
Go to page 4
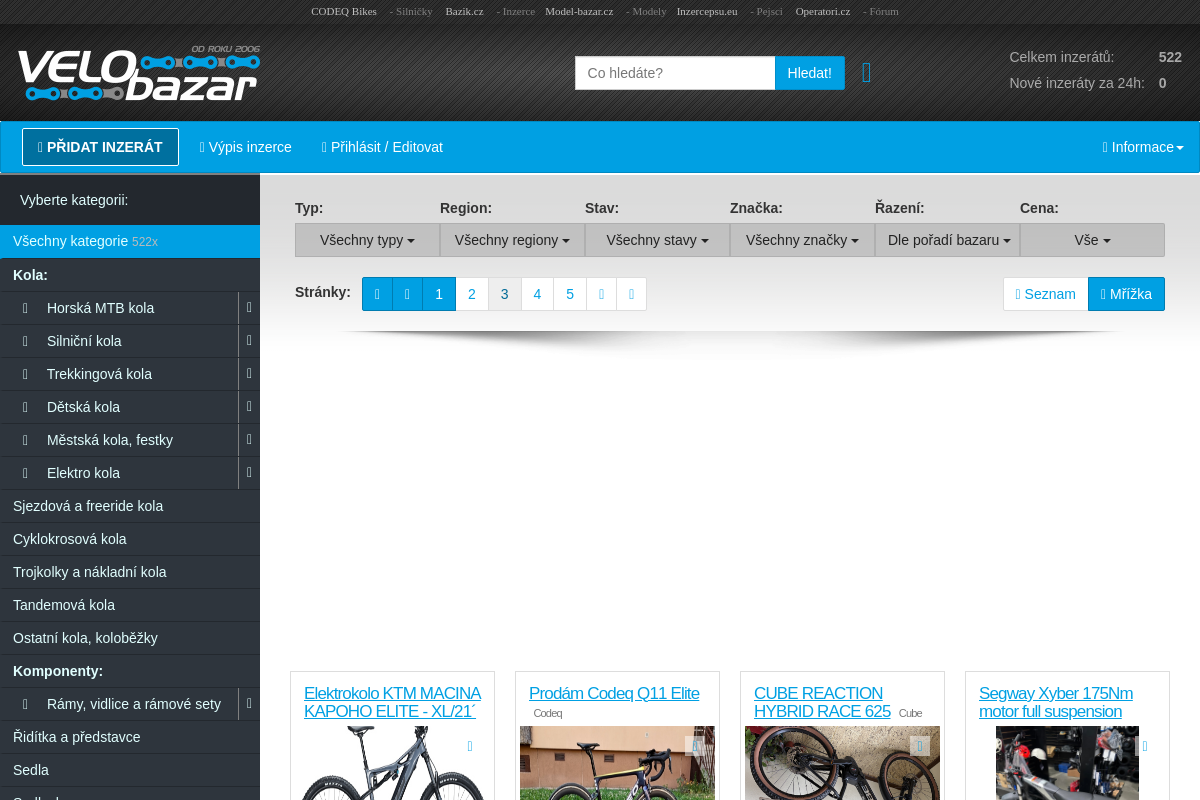[538, 294]
